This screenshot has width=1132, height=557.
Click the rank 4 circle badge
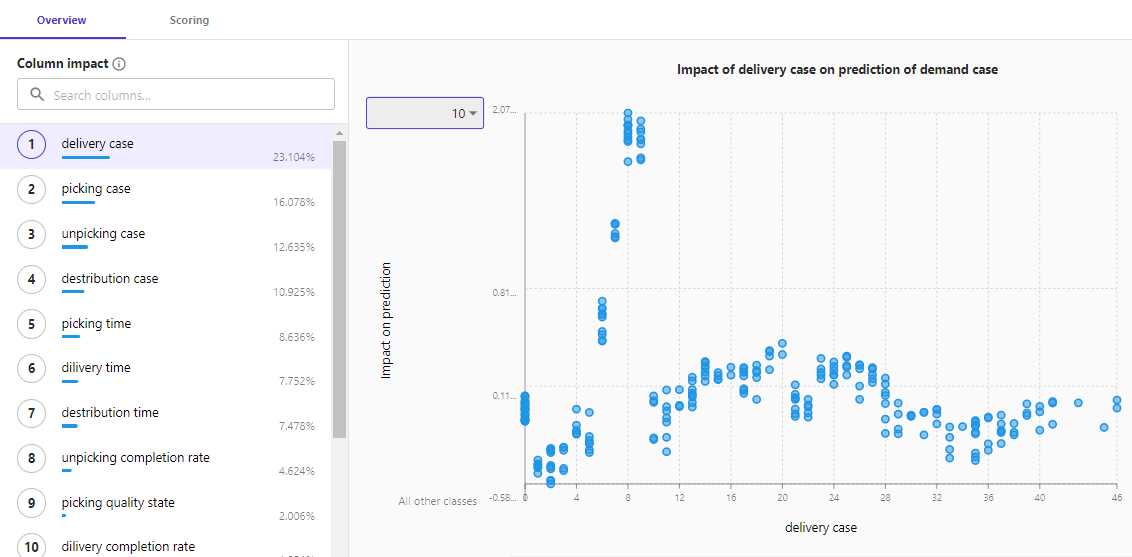[32, 279]
